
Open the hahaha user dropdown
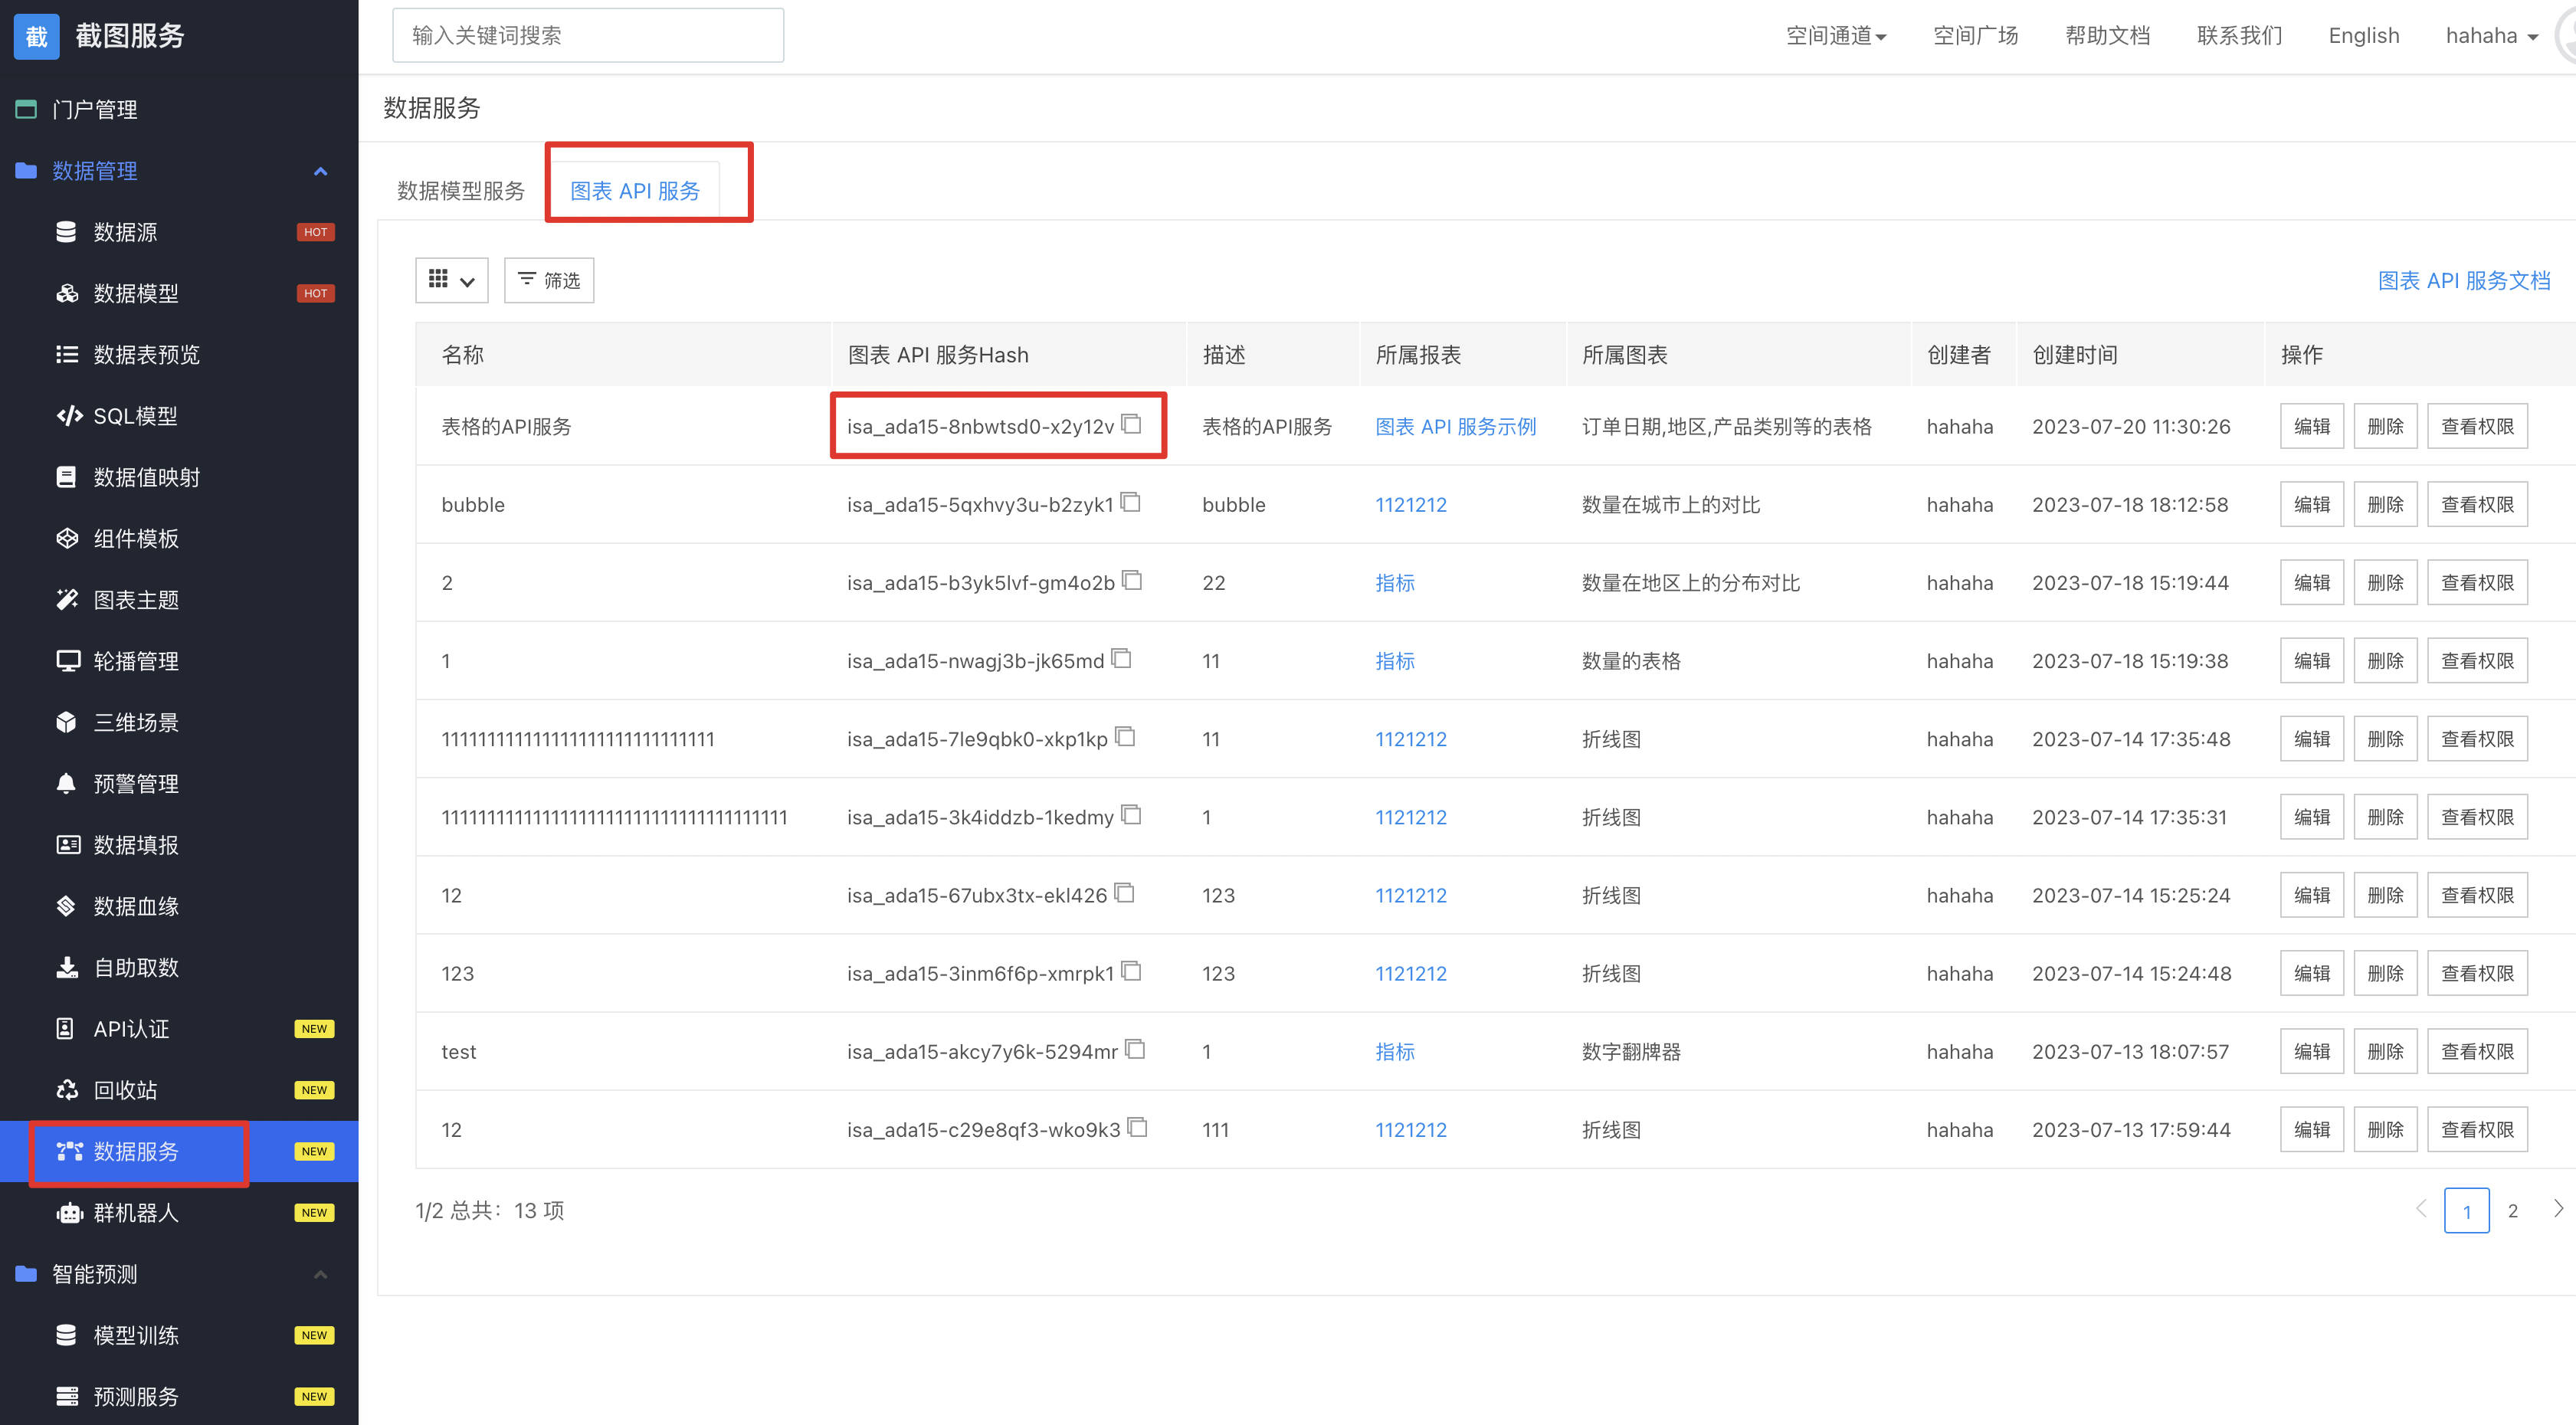coord(2491,36)
